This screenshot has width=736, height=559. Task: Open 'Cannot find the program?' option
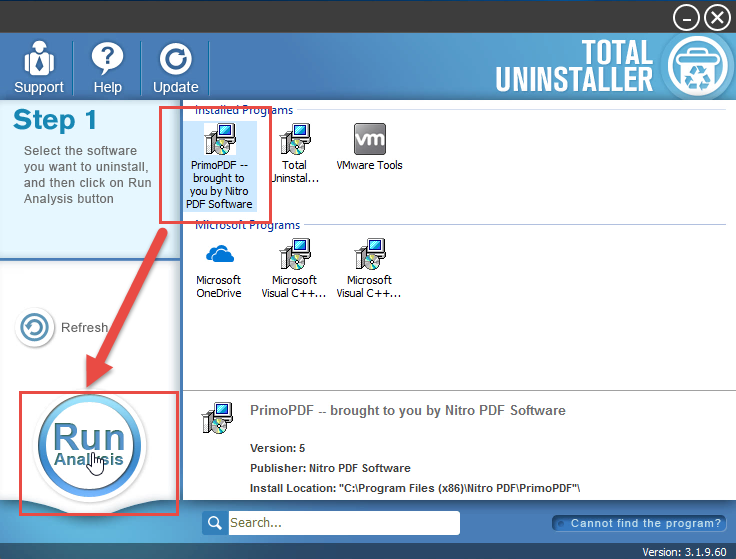click(639, 523)
